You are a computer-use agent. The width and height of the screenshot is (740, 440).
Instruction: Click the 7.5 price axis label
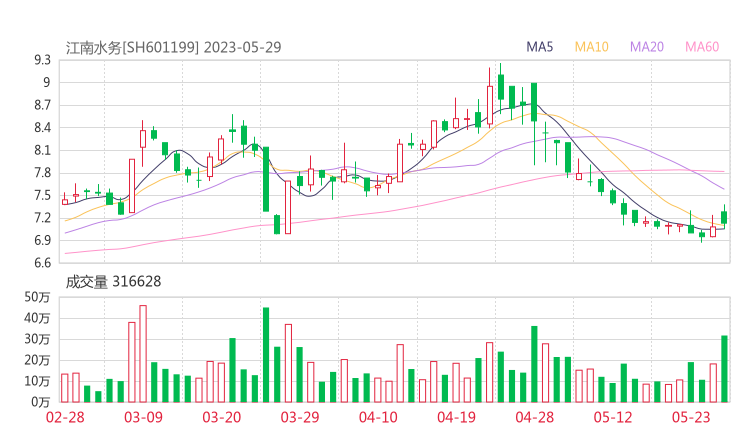tap(42, 195)
